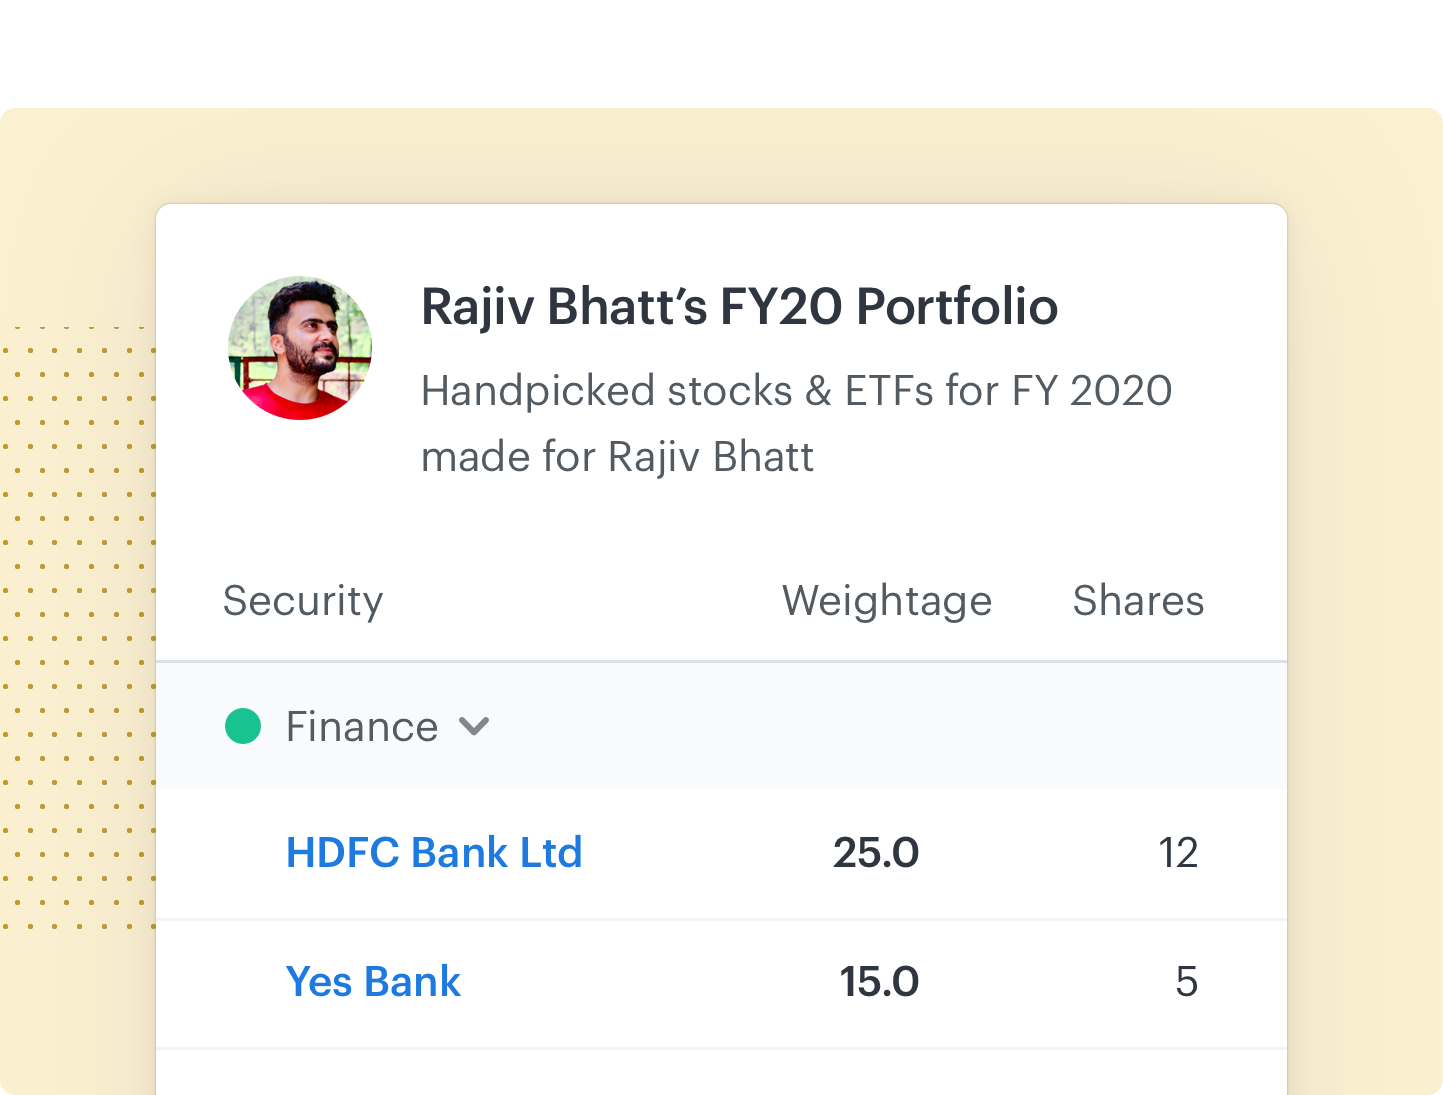Screen dimensions: 1443x1095
Task: Click the Rajiv Bhatt's FY20 Portfolio title
Action: click(x=739, y=306)
